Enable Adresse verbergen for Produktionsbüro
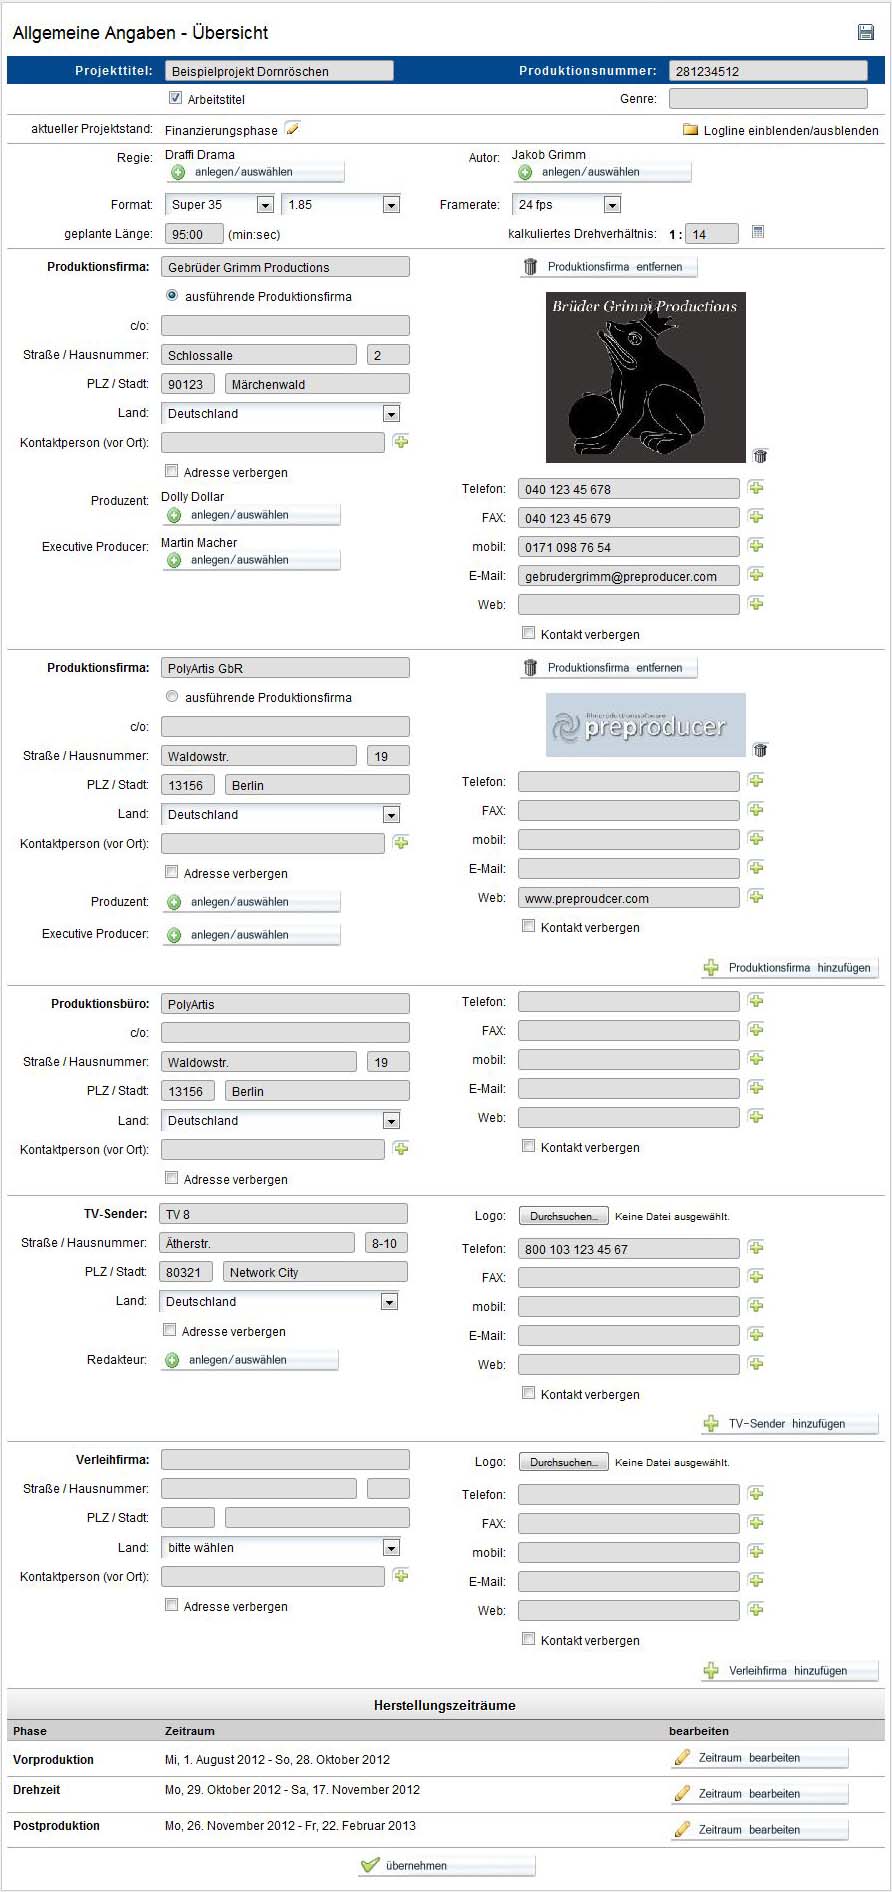Image resolution: width=892 pixels, height=1892 pixels. click(171, 1178)
